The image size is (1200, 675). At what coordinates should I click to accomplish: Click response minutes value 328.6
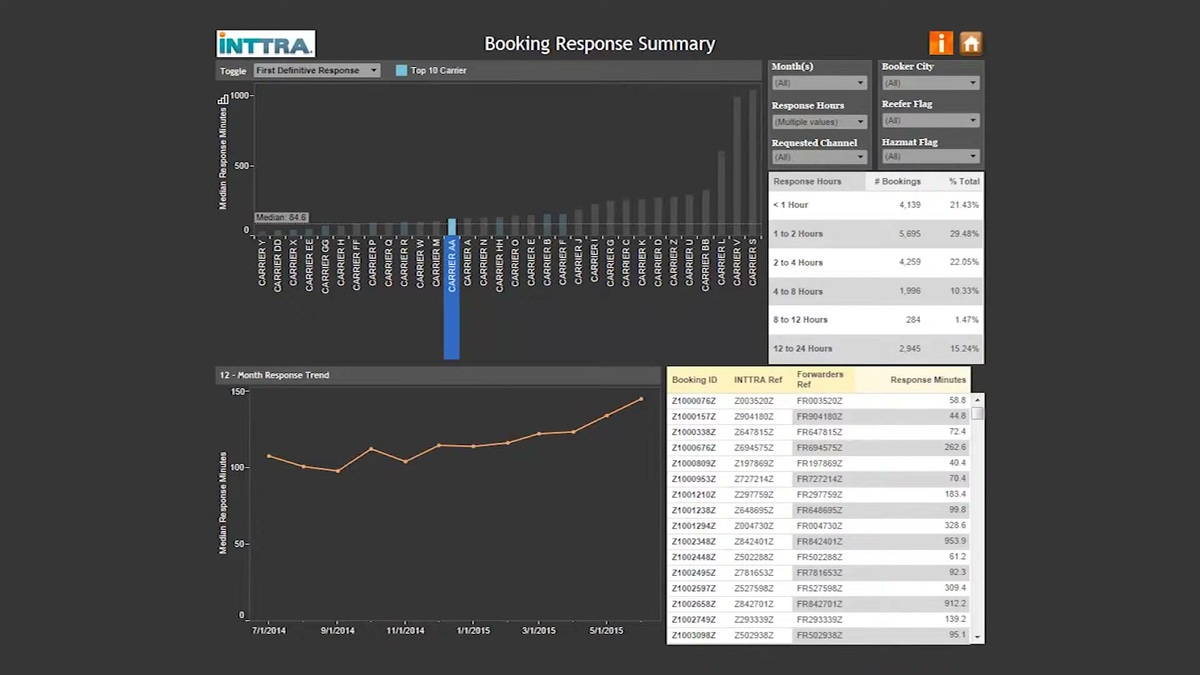955,526
